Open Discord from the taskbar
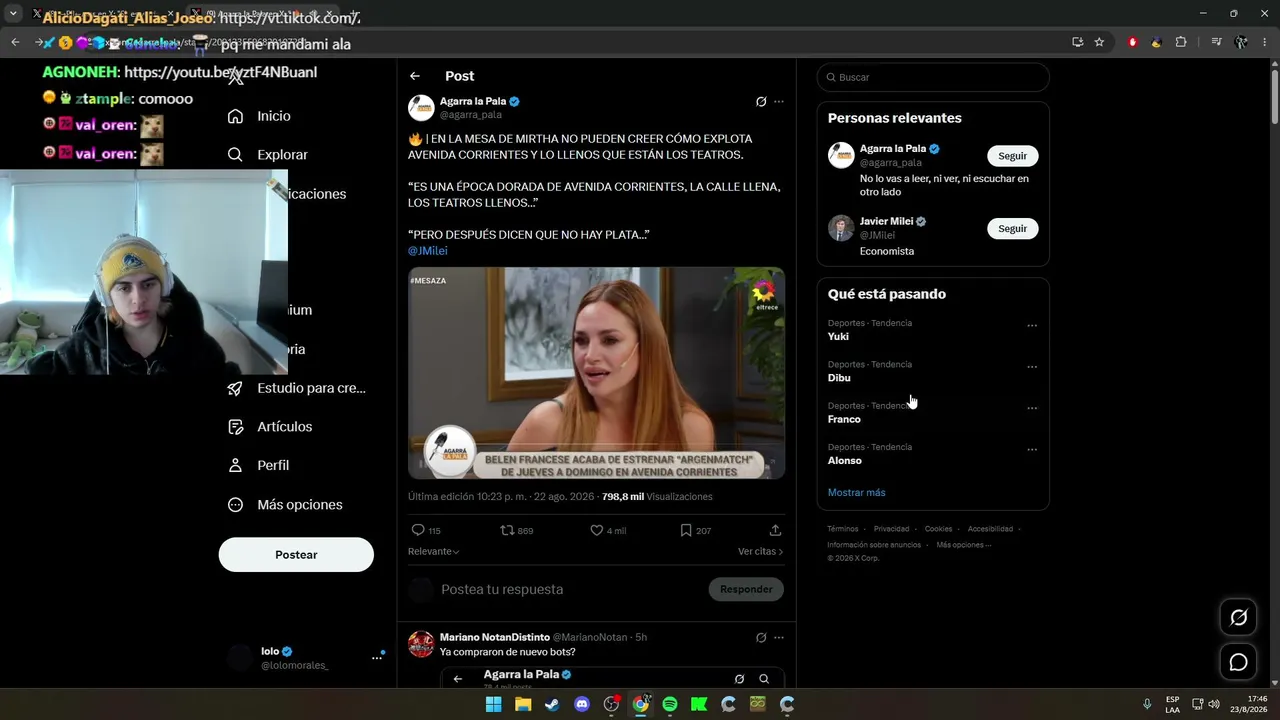Viewport: 1280px width, 720px height. 582,704
